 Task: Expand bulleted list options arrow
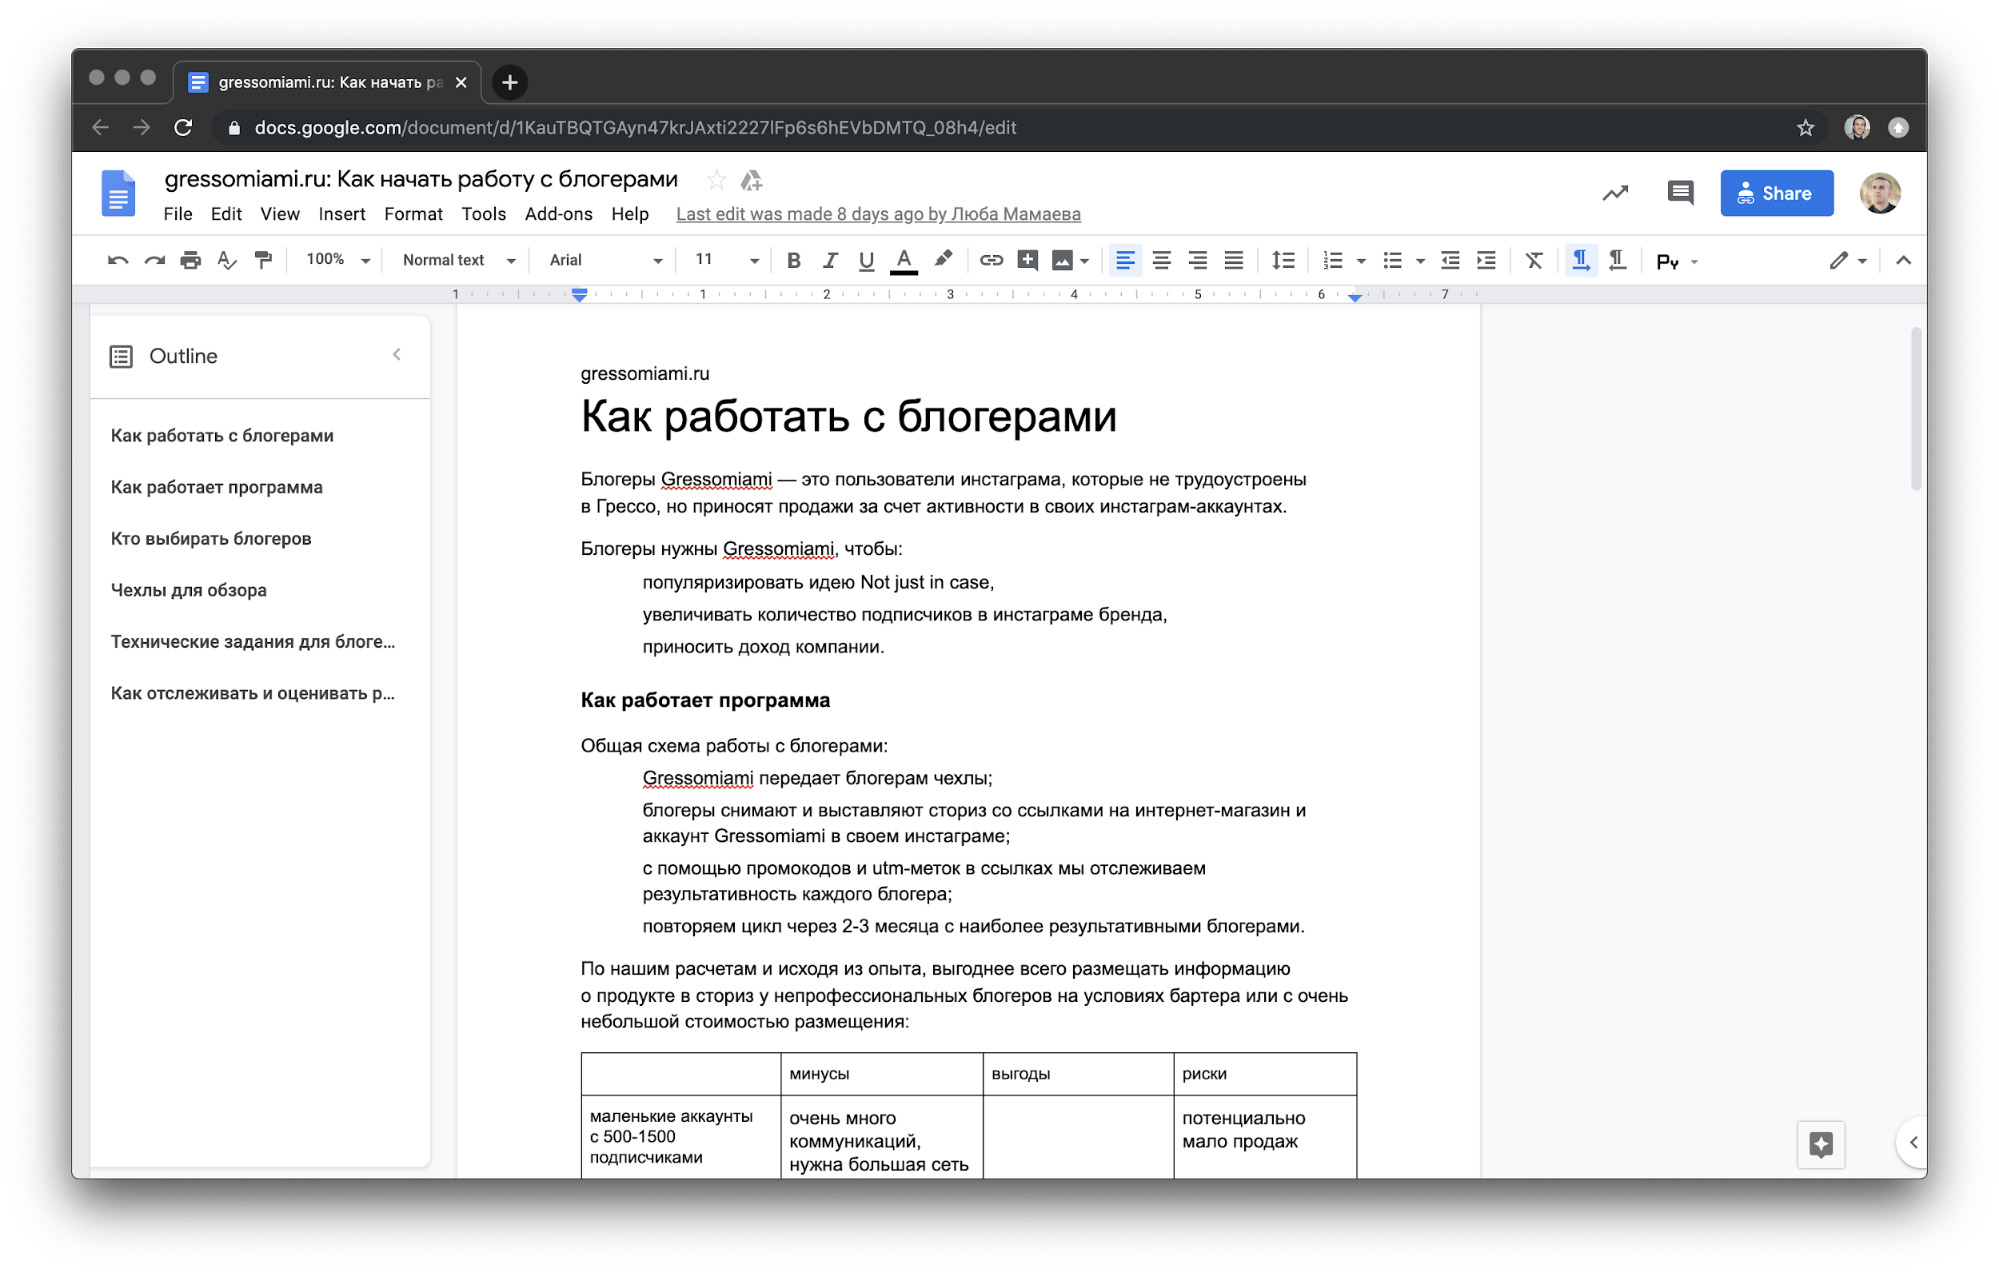1420,262
